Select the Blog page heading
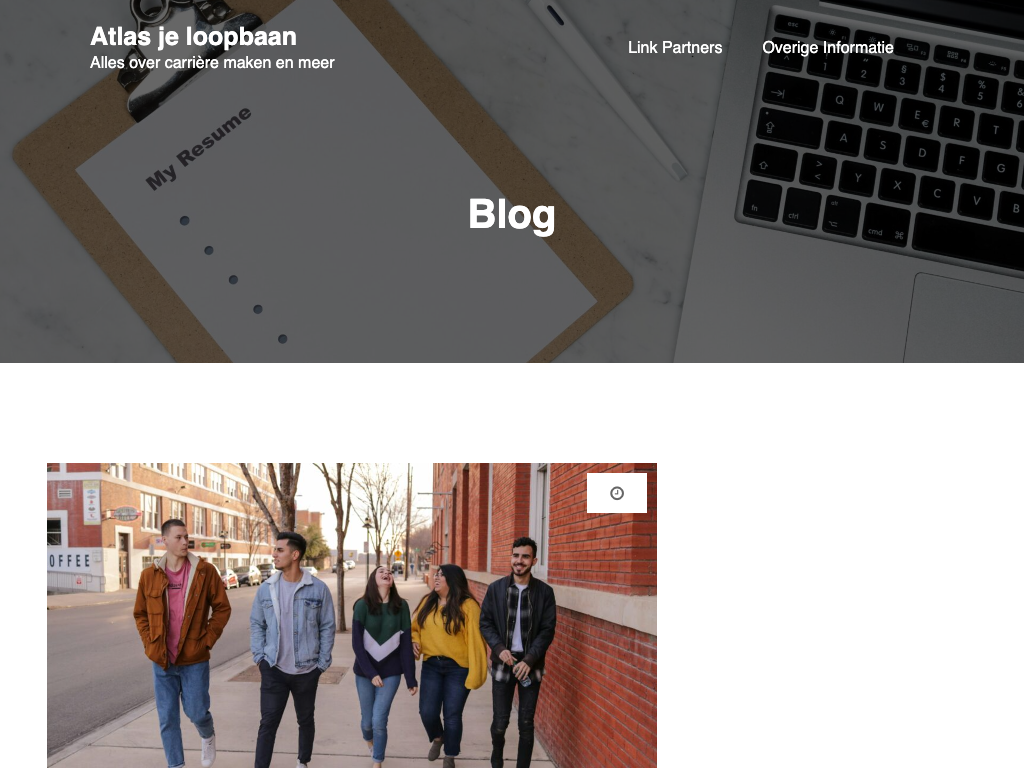 tap(511, 214)
